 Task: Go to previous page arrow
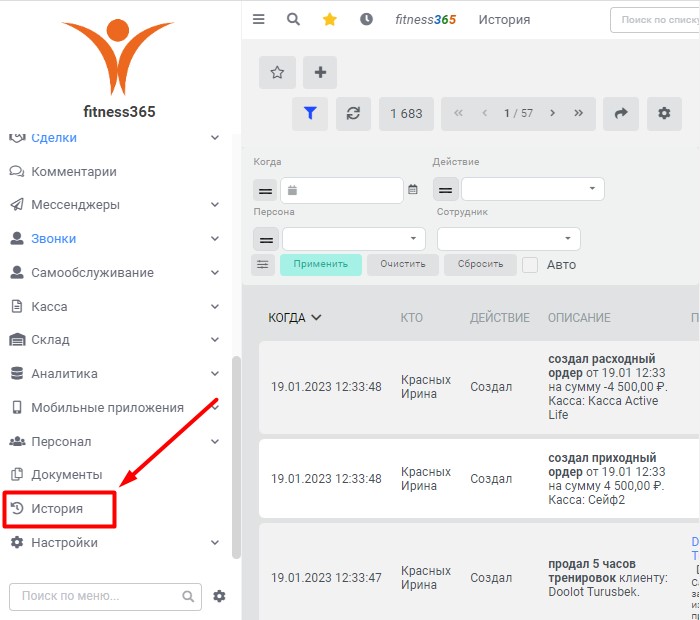pyautogui.click(x=484, y=113)
